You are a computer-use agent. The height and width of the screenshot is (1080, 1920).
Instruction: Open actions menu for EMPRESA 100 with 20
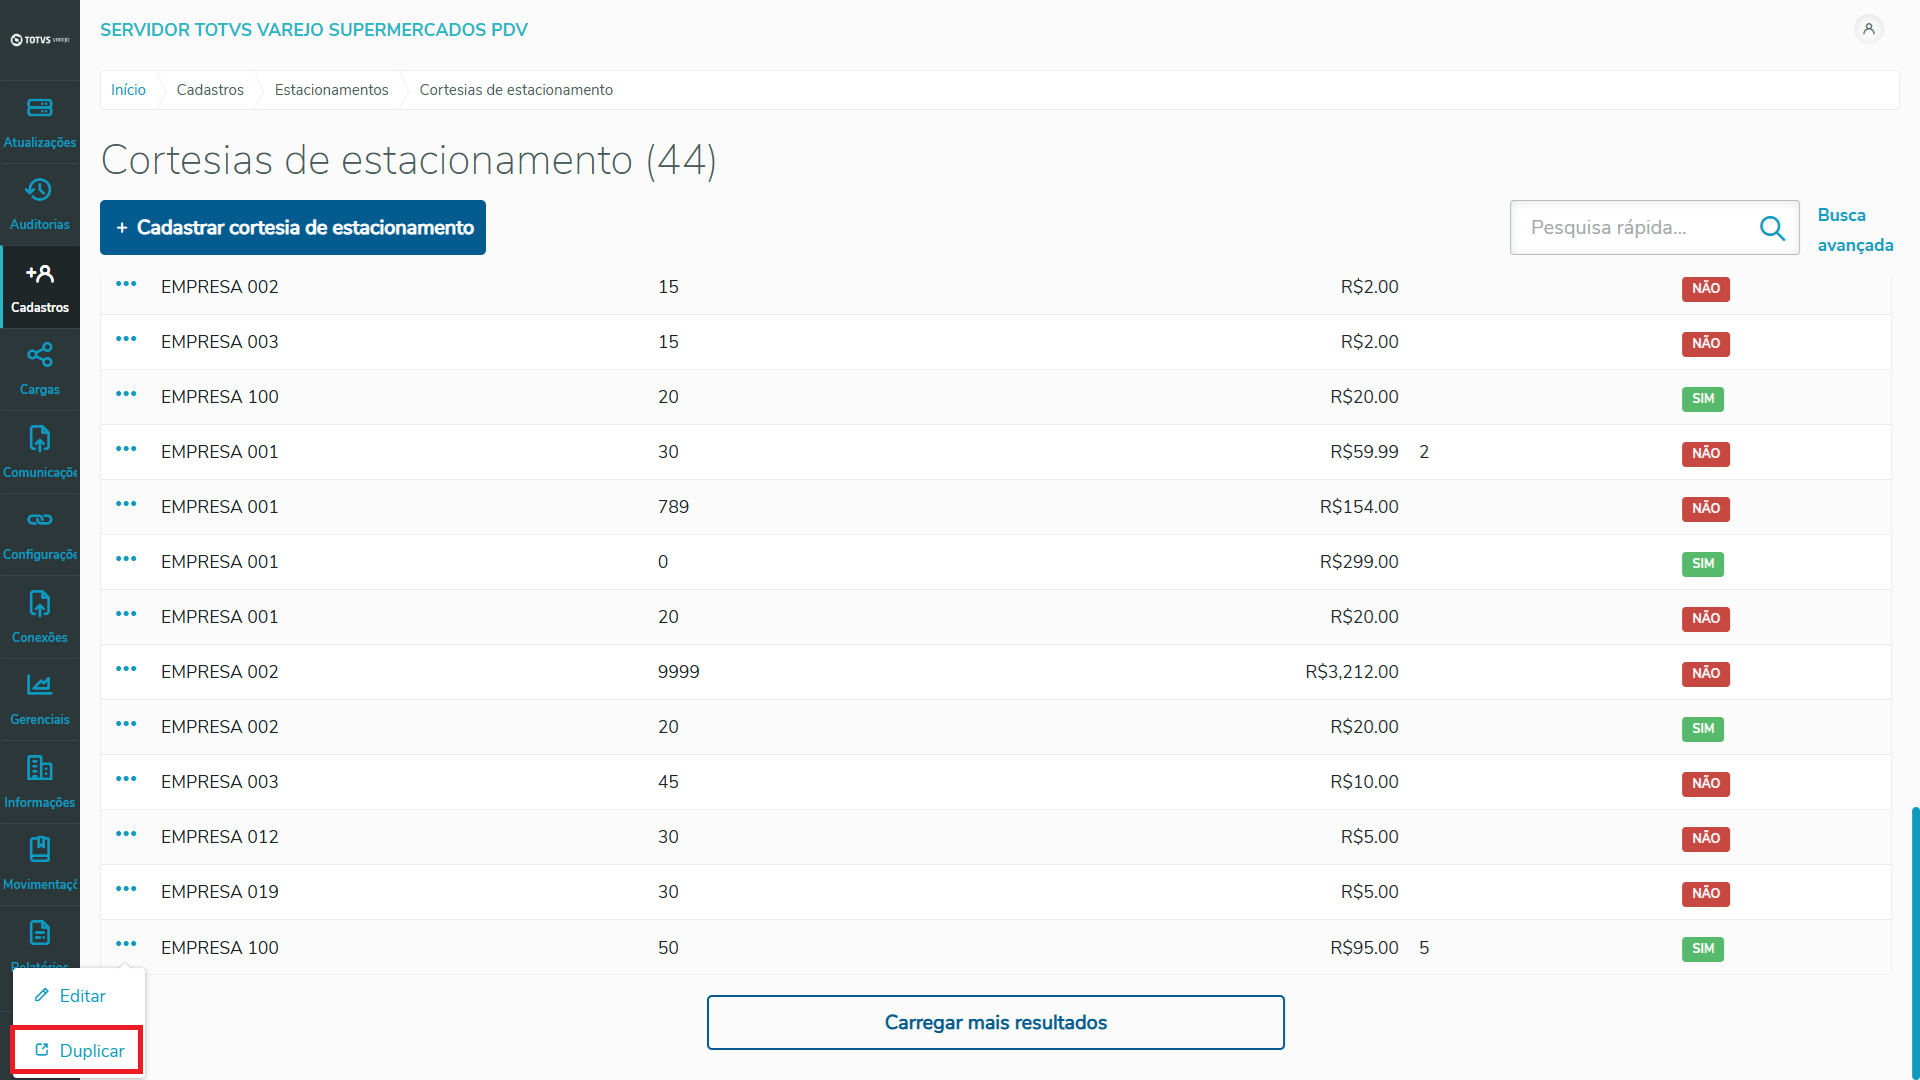click(x=126, y=394)
